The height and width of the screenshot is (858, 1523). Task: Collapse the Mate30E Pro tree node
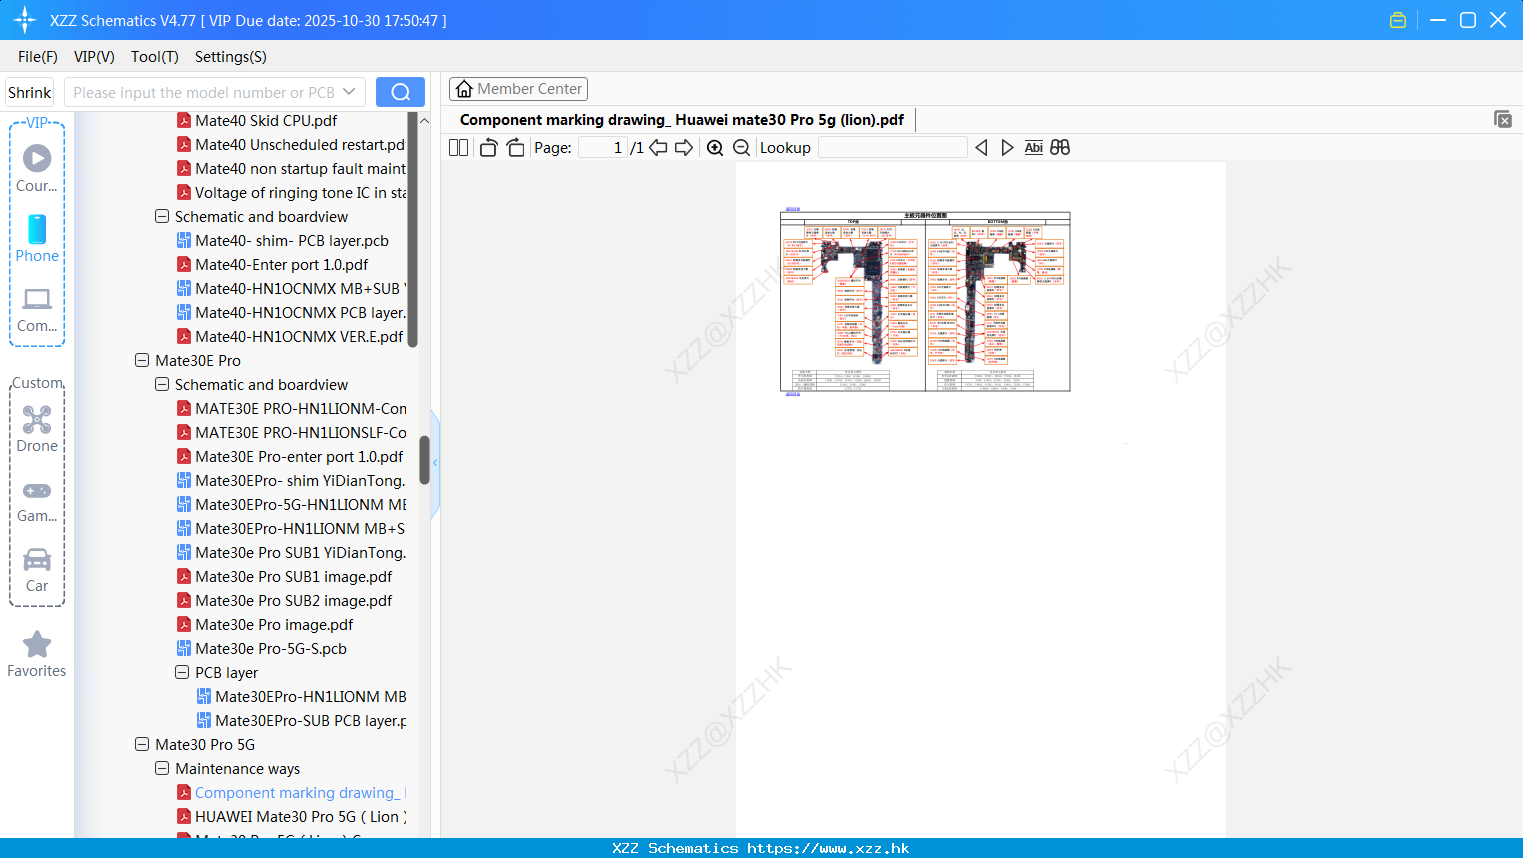(142, 360)
